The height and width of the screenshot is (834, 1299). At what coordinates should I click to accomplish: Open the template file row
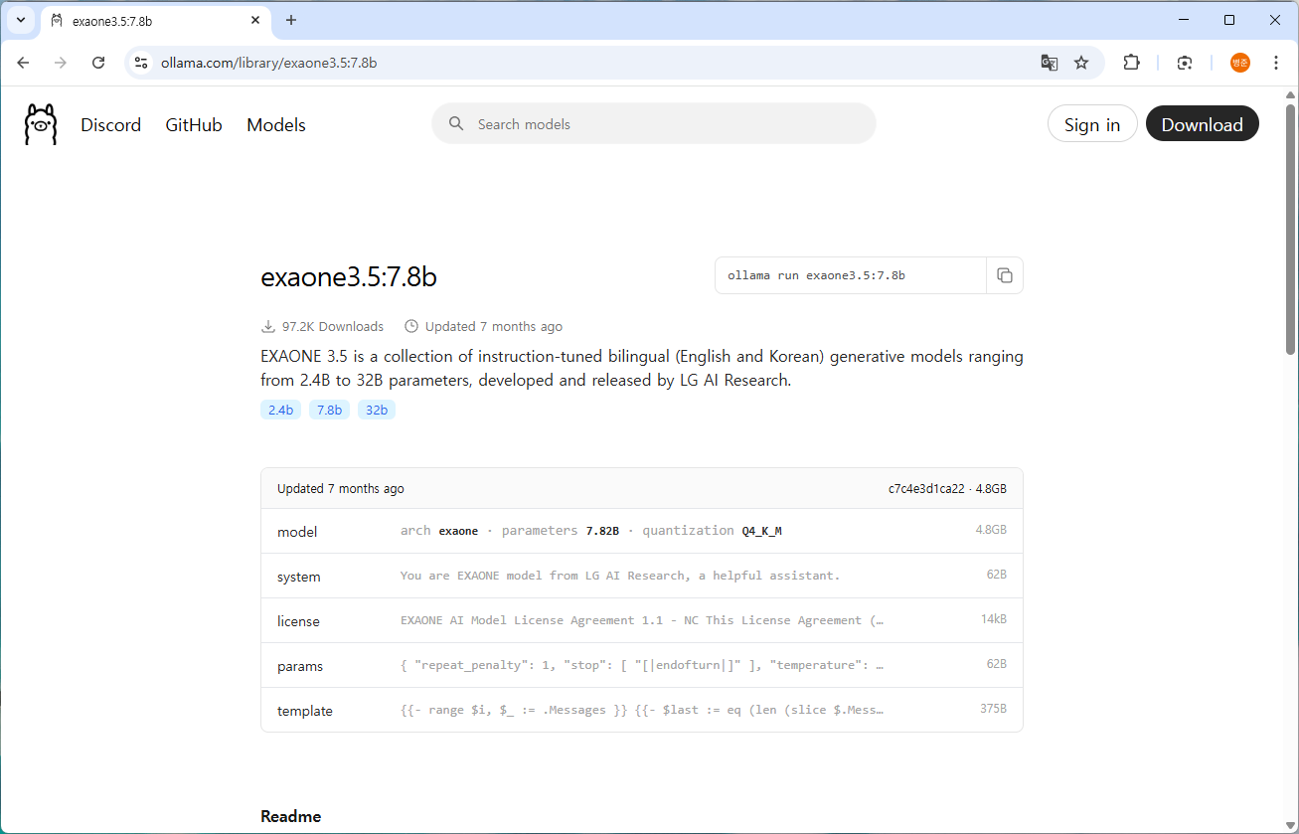(x=642, y=710)
